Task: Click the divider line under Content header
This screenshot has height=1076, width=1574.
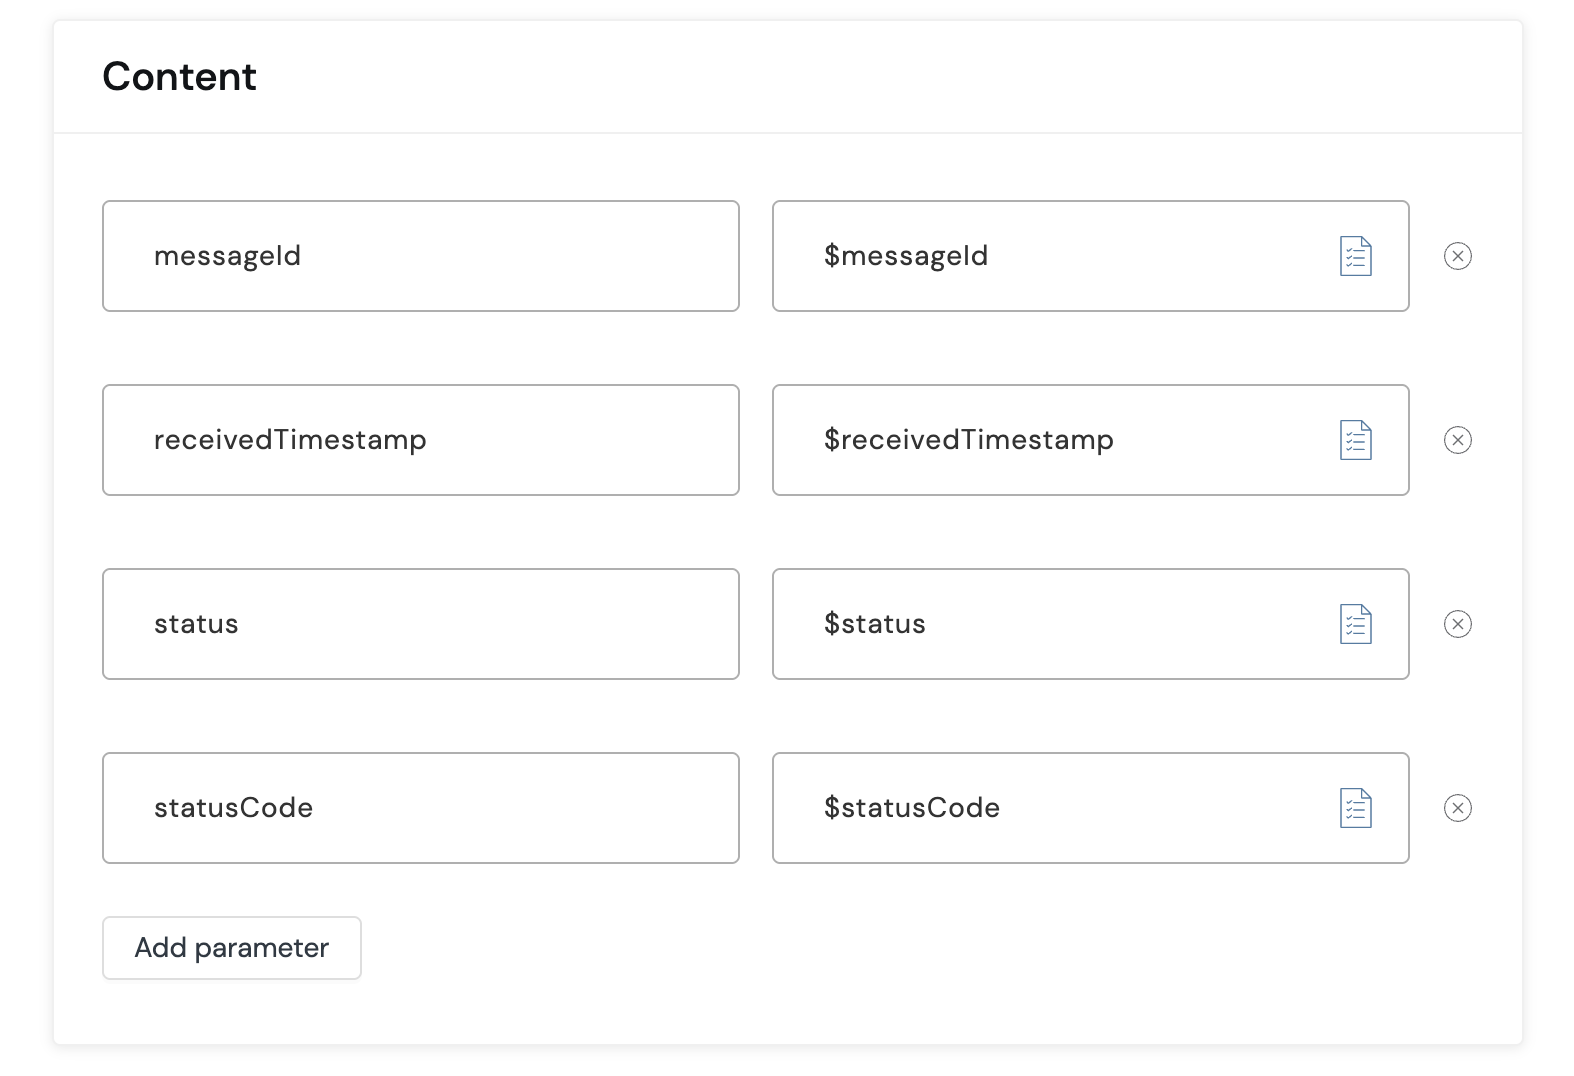Action: click(788, 133)
